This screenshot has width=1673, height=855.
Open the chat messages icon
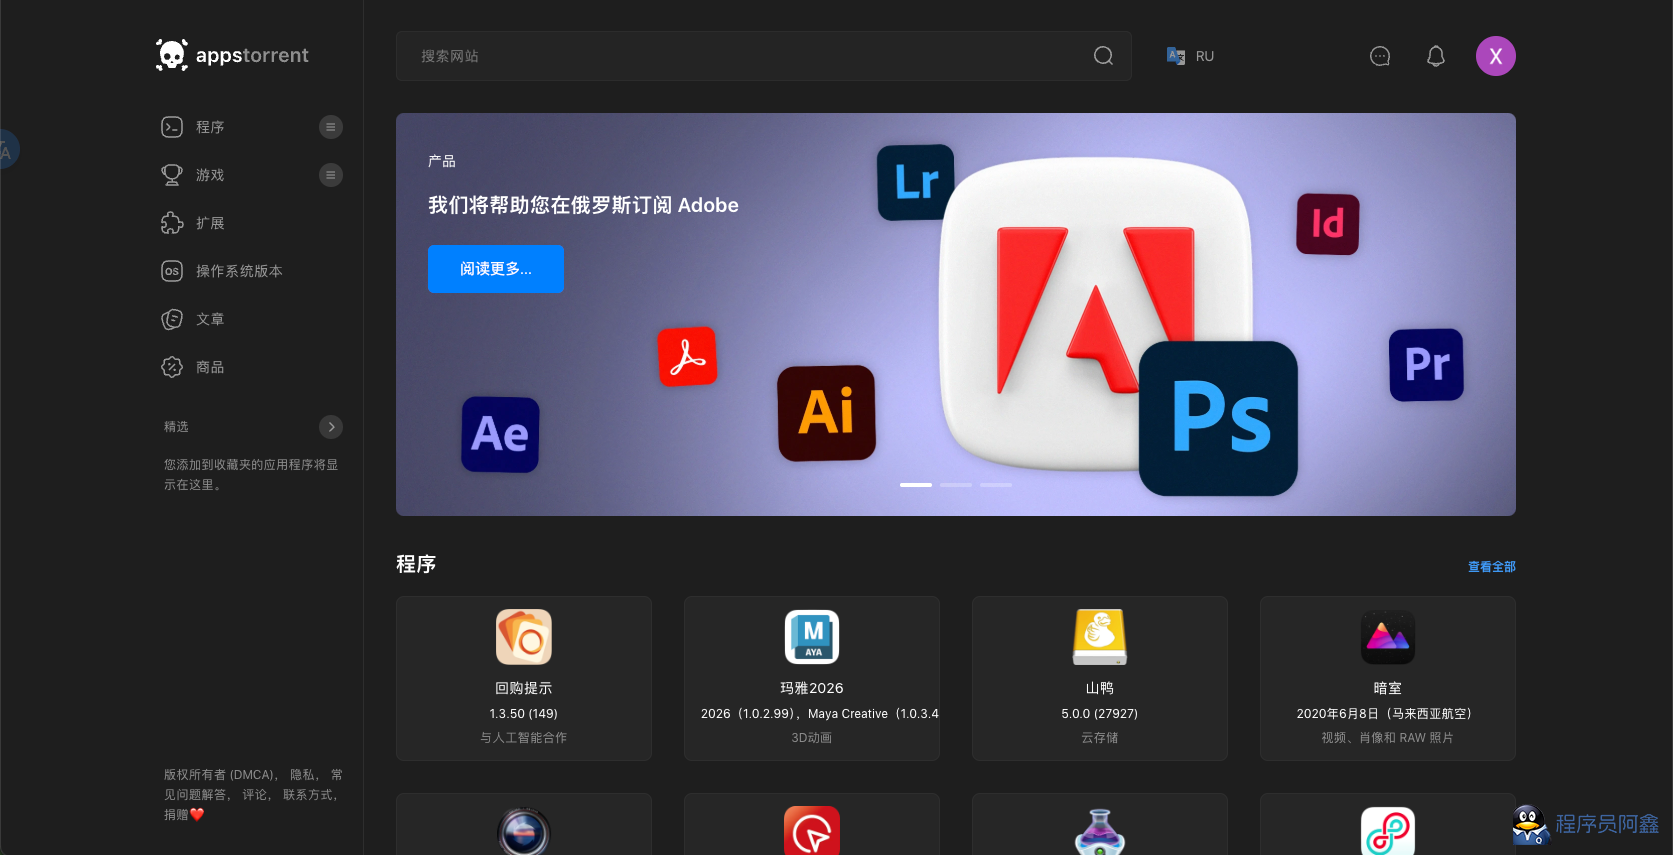click(1380, 56)
